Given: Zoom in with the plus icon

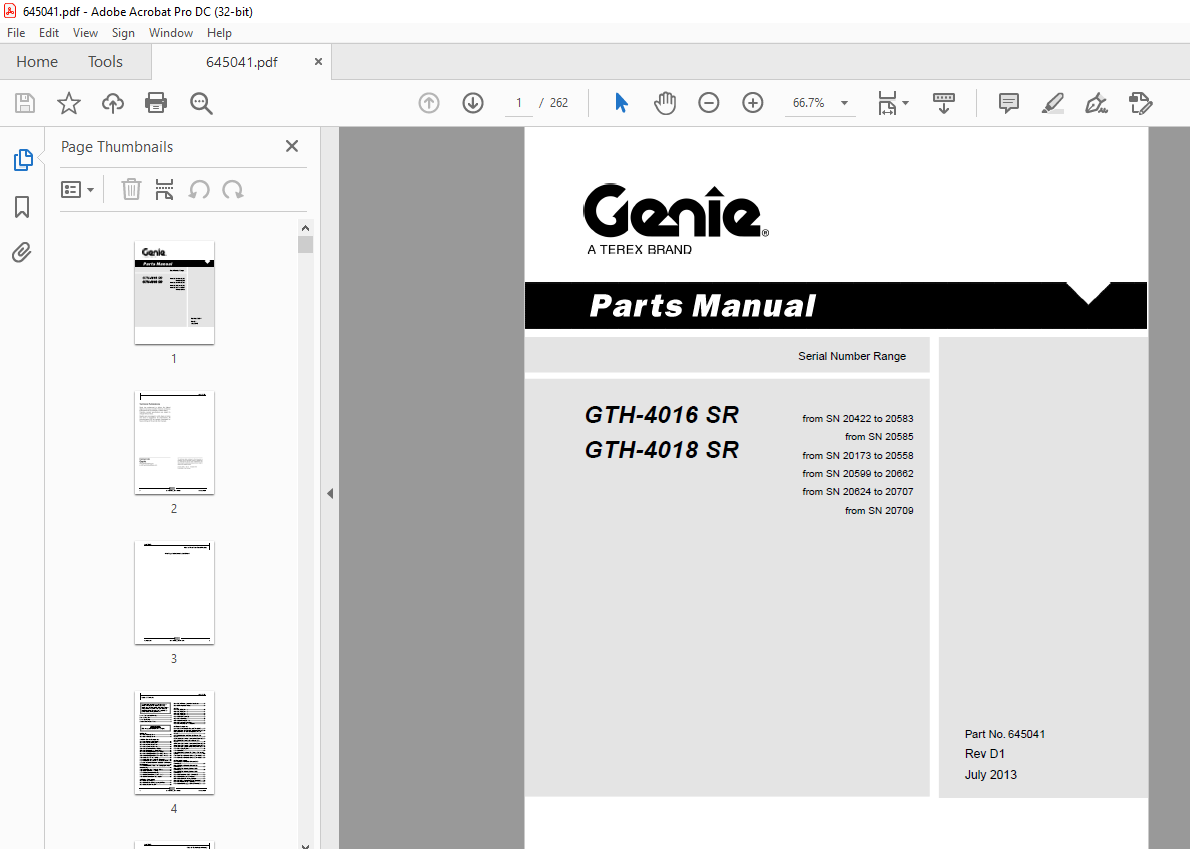Looking at the screenshot, I should 753,103.
